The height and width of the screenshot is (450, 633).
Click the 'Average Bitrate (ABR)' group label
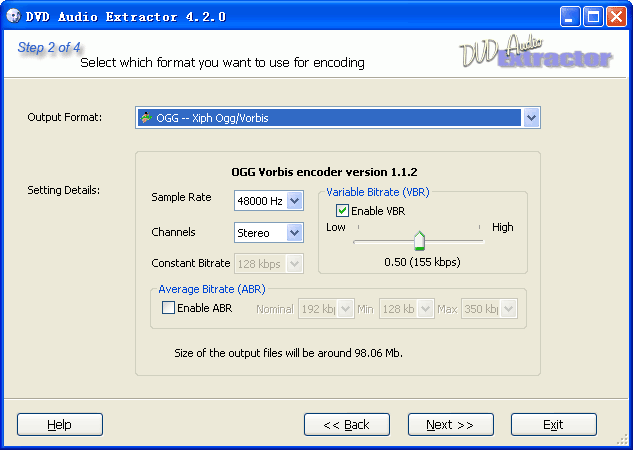click(212, 289)
